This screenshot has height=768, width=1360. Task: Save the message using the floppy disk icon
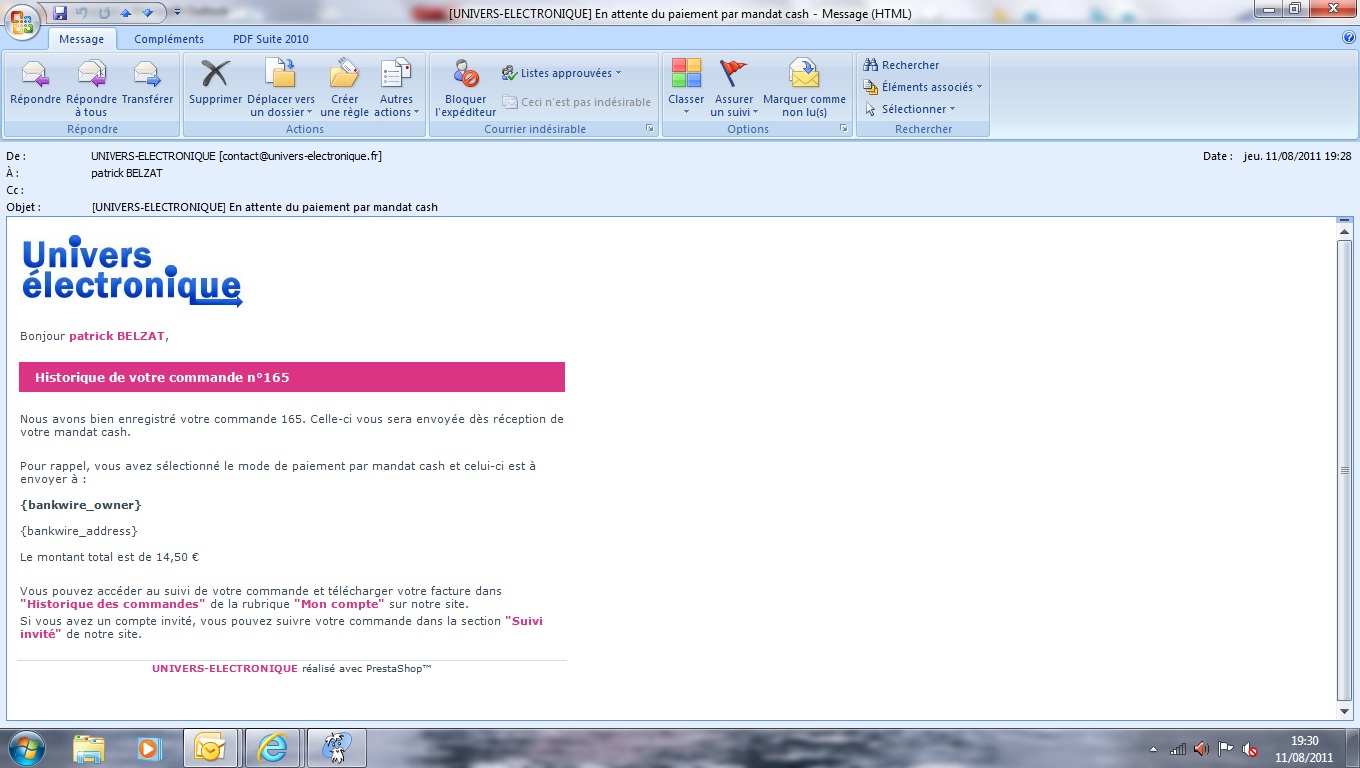point(60,13)
